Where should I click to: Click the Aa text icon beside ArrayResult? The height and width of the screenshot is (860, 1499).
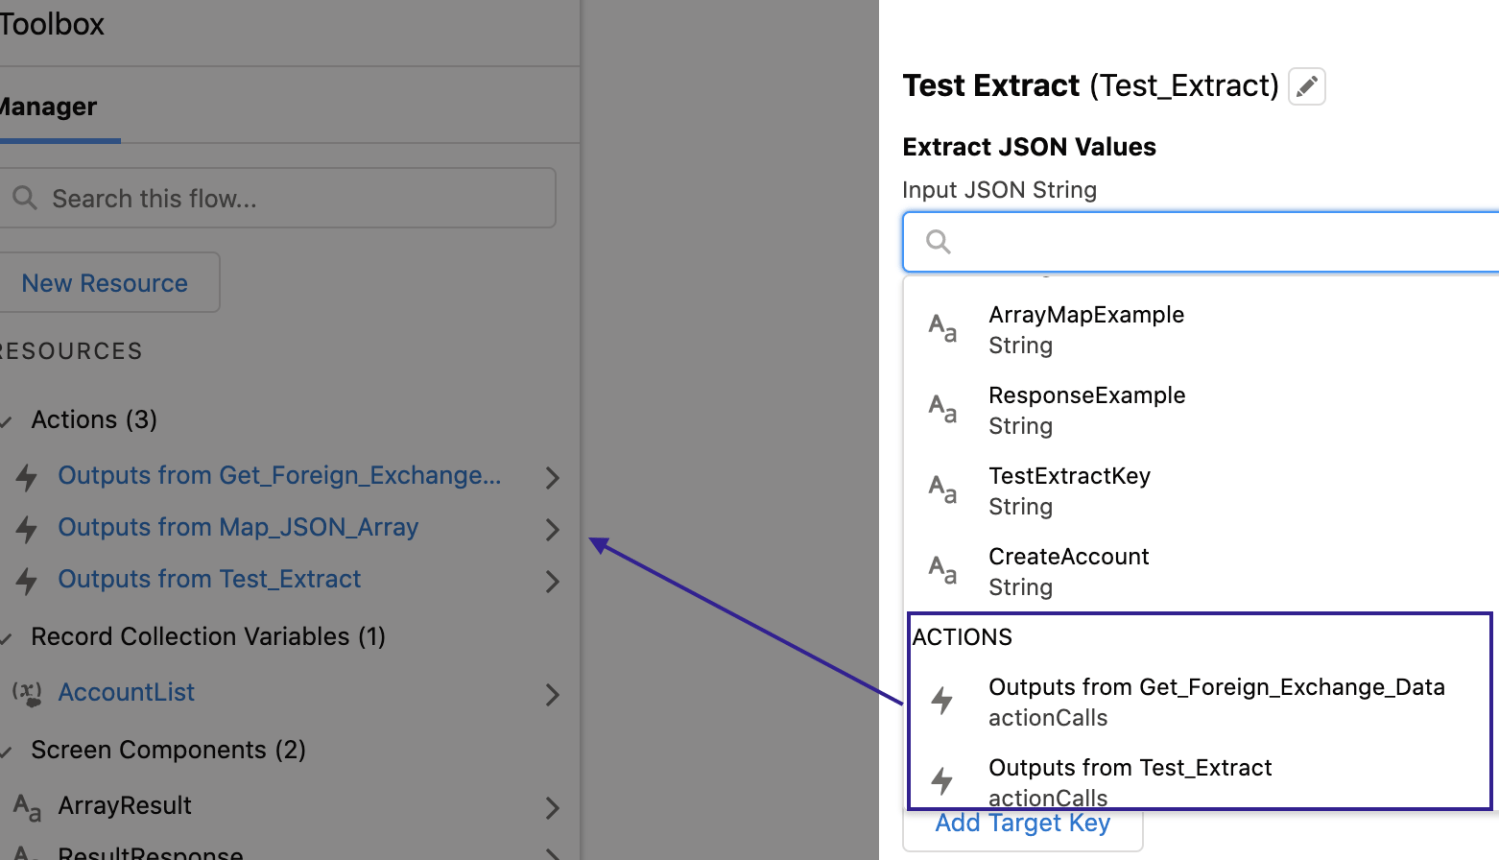pos(25,806)
